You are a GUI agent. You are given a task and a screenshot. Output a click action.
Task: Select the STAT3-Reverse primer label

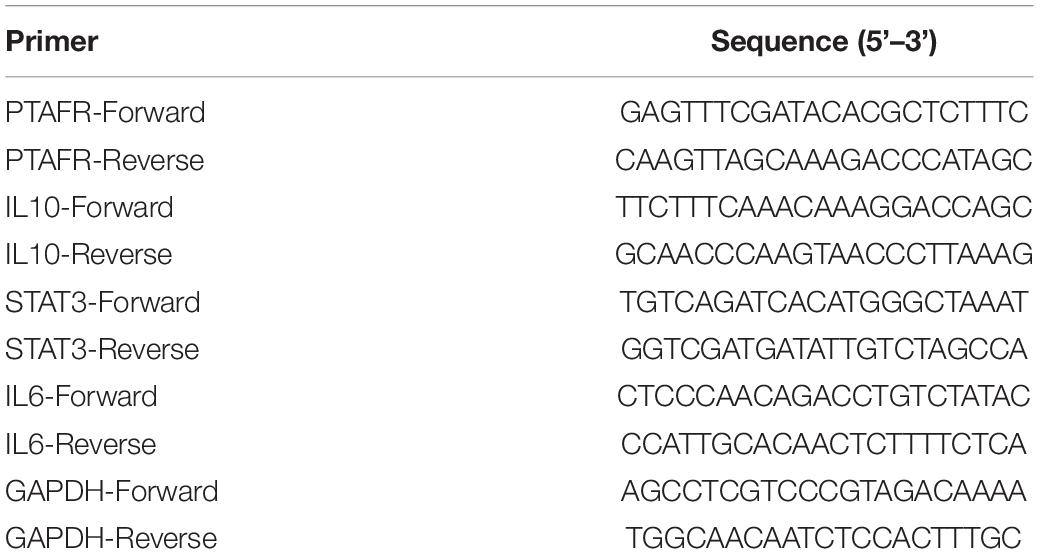[102, 349]
